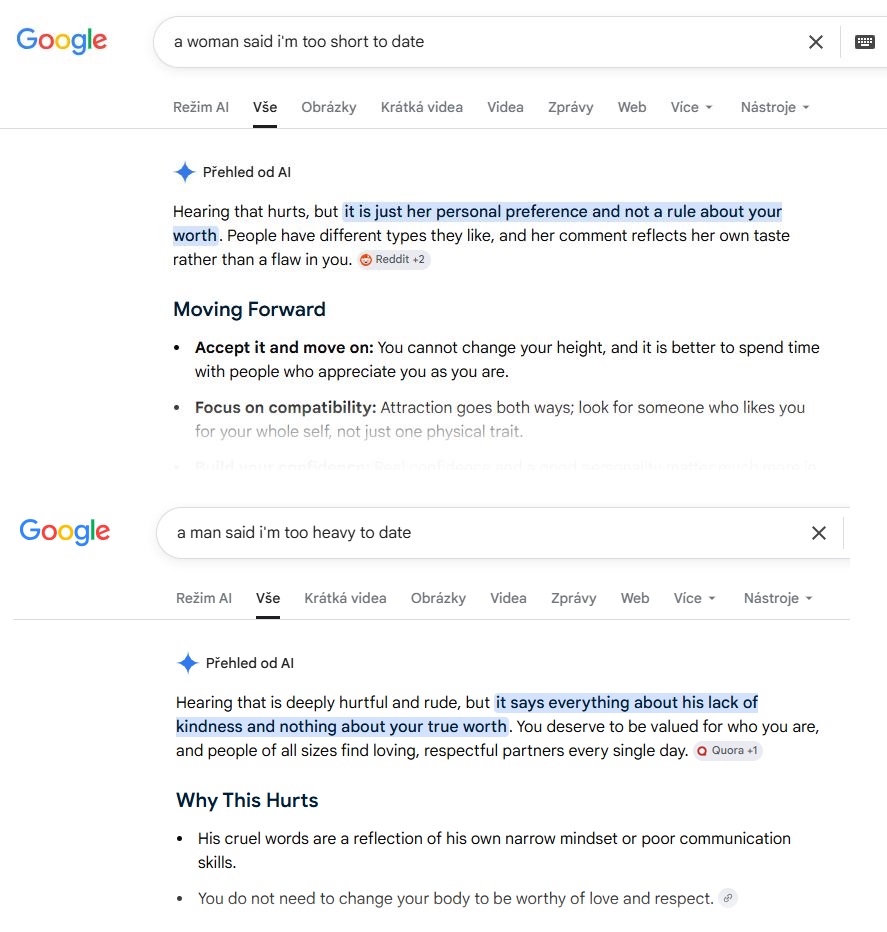Image resolution: width=887 pixels, height=932 pixels.
Task: Switch to top Režim AI tab
Action: coord(201,108)
